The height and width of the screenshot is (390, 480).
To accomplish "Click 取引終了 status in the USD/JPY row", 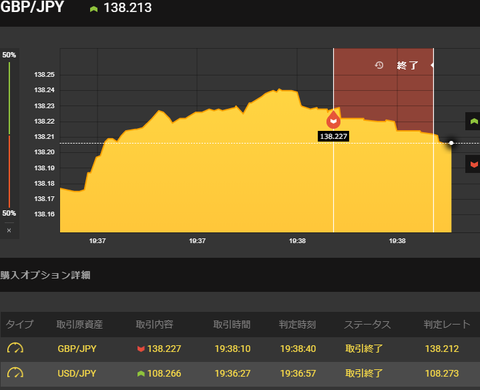I will [364, 373].
